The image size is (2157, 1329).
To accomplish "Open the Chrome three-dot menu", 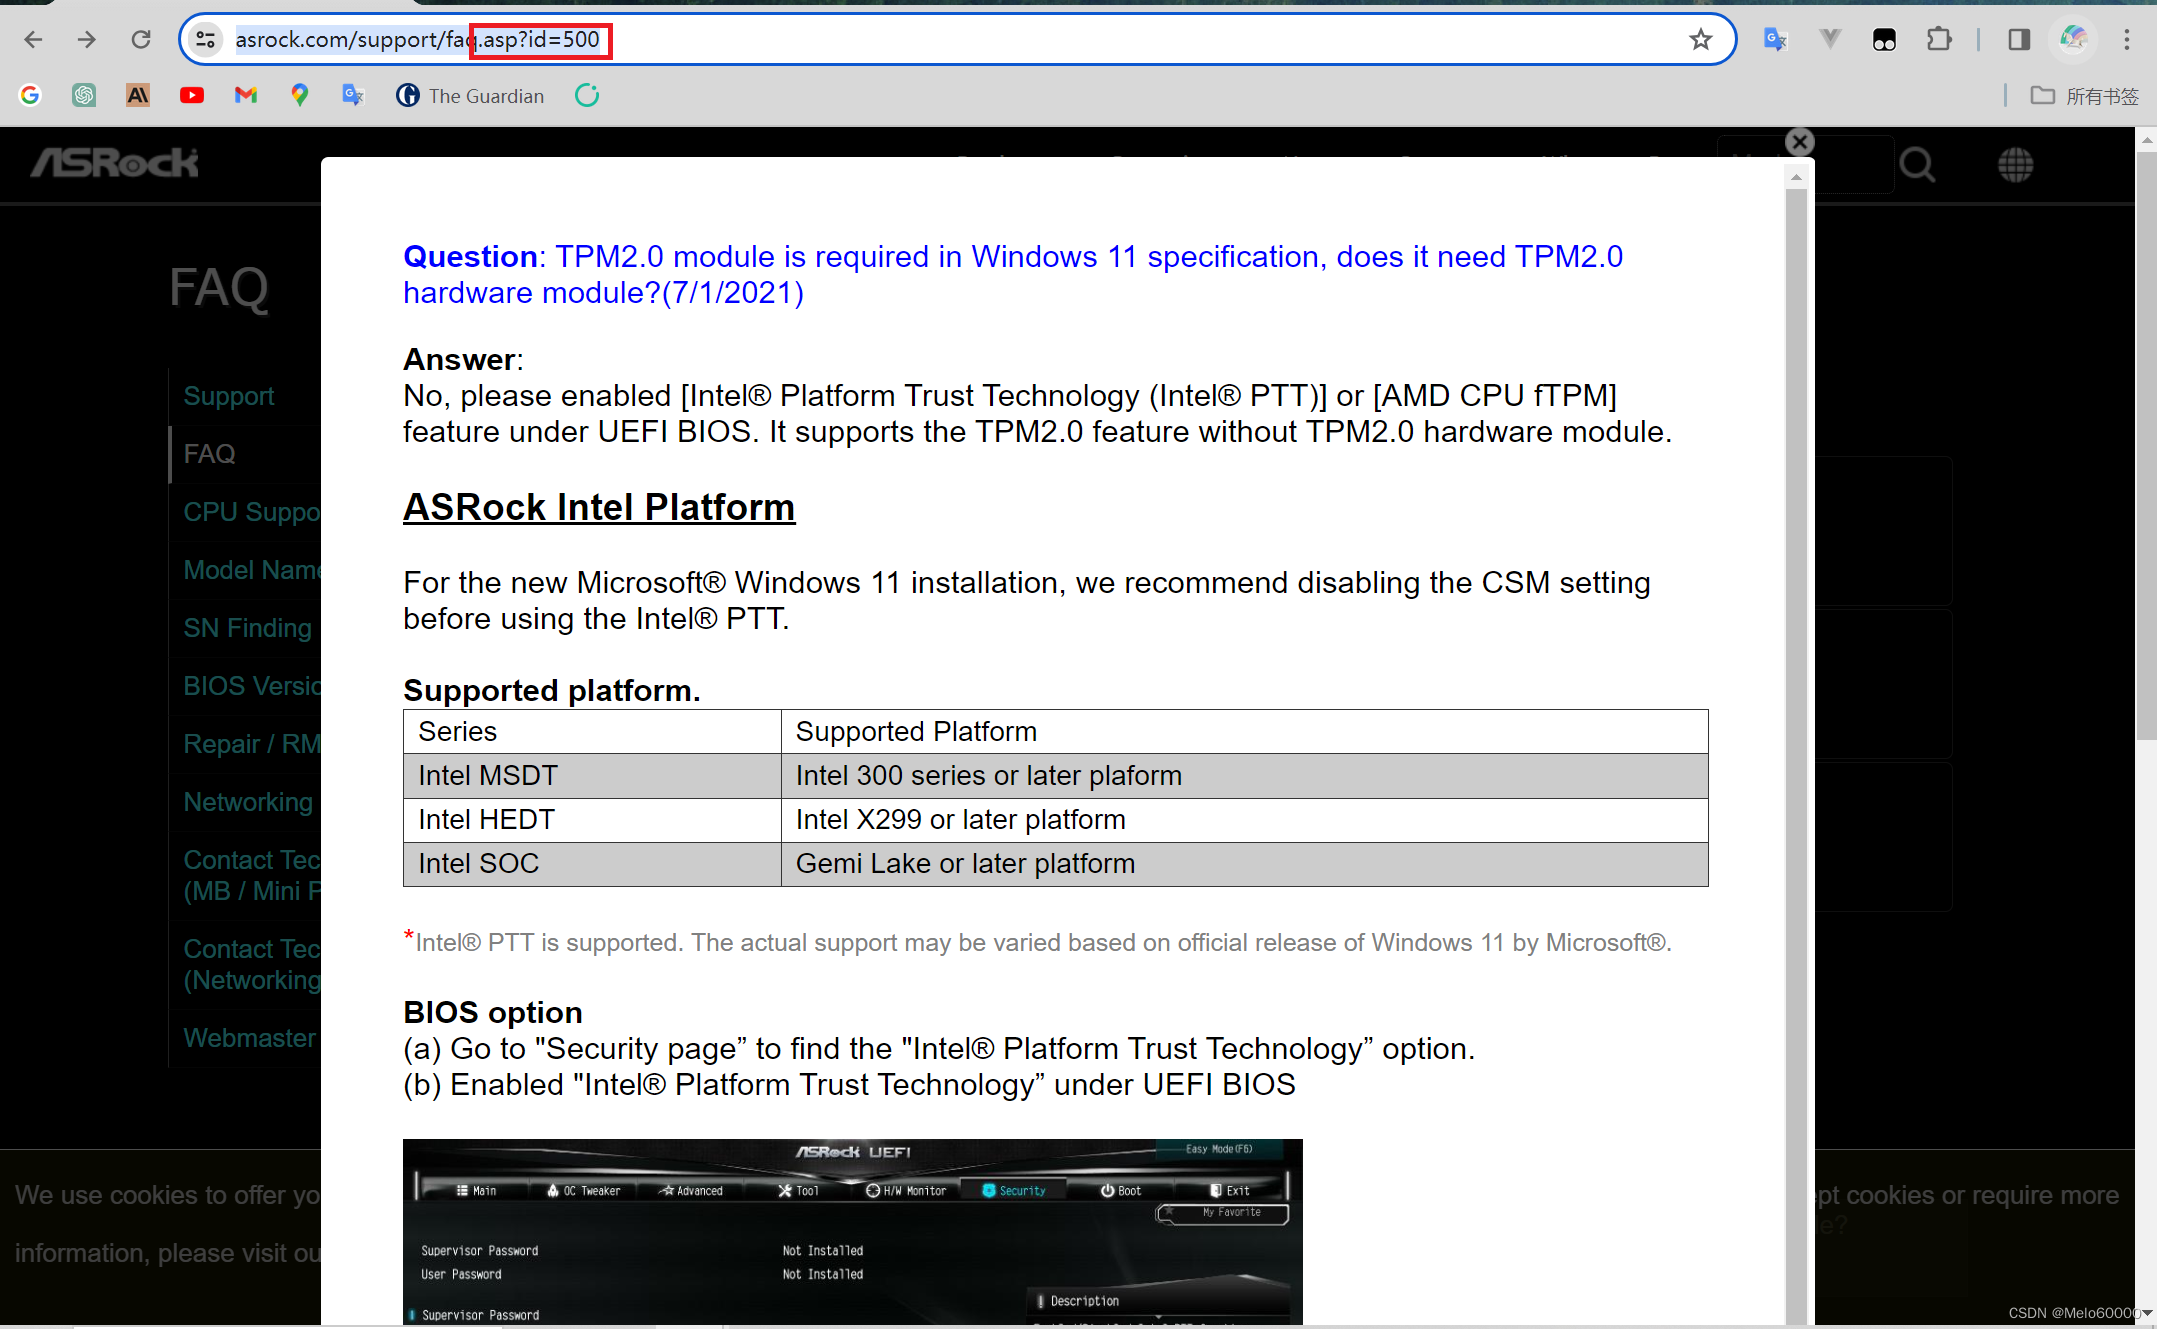I will [2127, 39].
